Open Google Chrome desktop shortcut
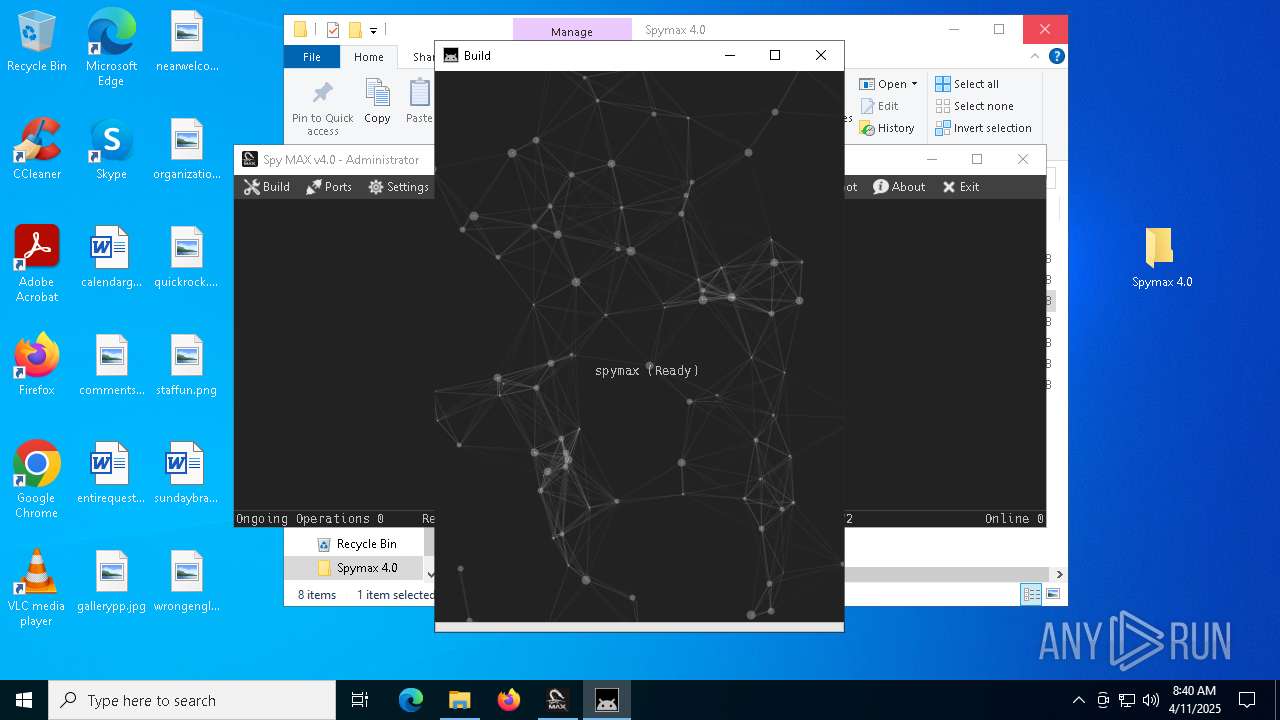 pyautogui.click(x=37, y=480)
